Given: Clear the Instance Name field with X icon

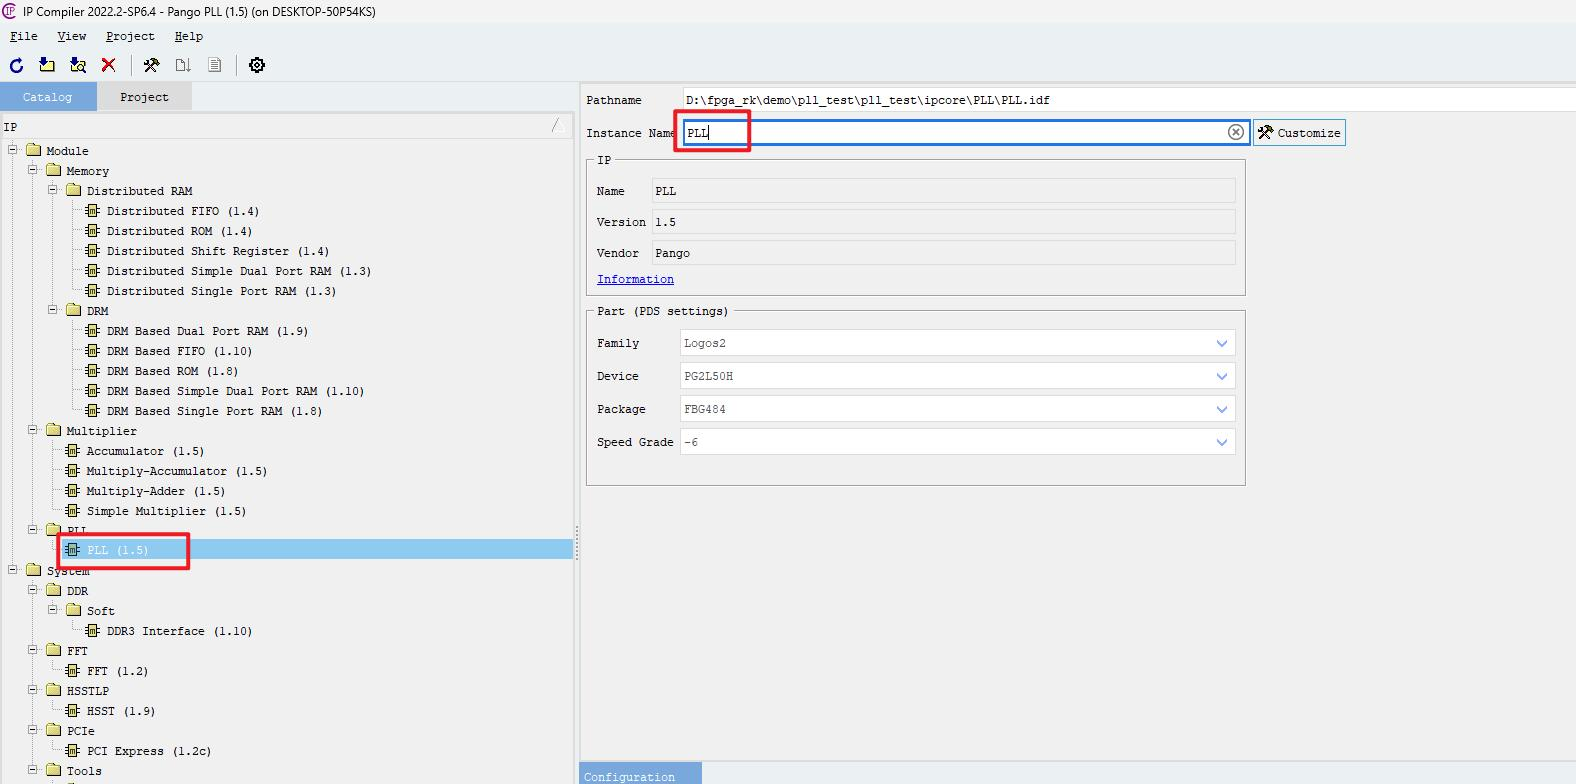Looking at the screenshot, I should [1235, 133].
